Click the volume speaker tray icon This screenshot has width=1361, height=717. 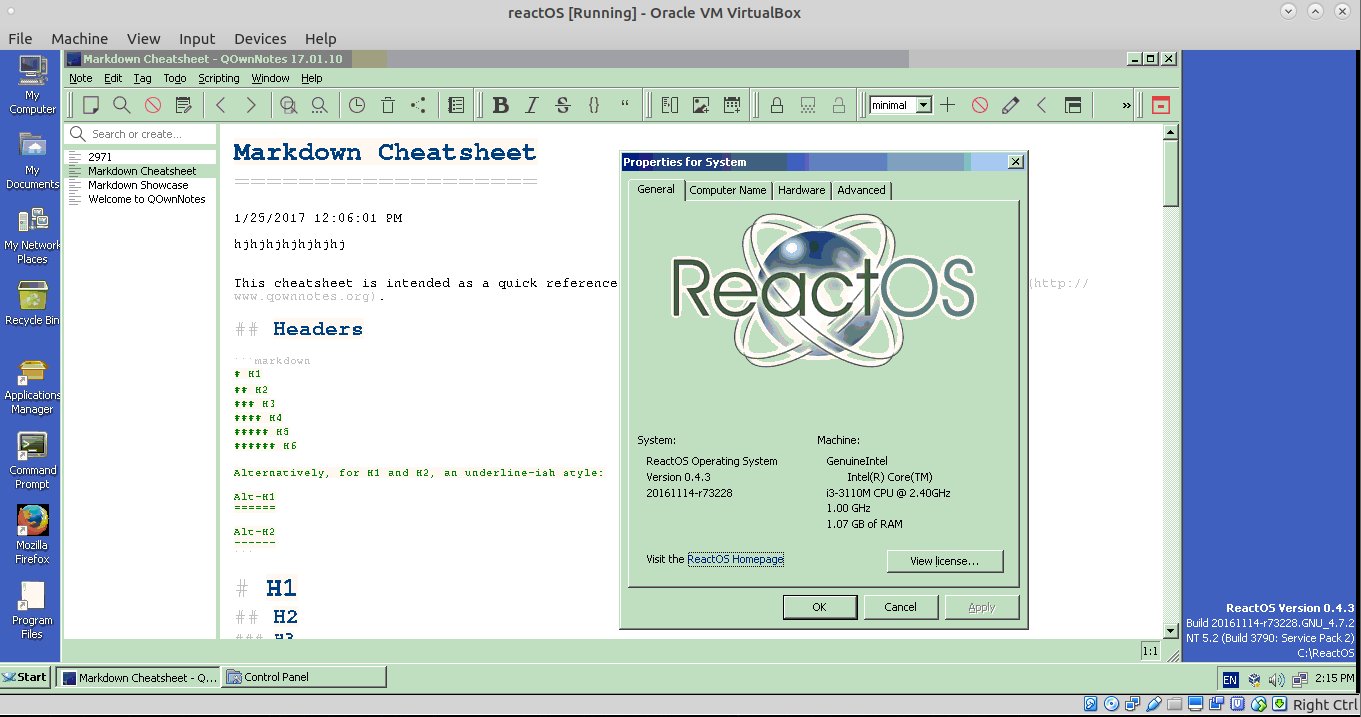pyautogui.click(x=1276, y=679)
